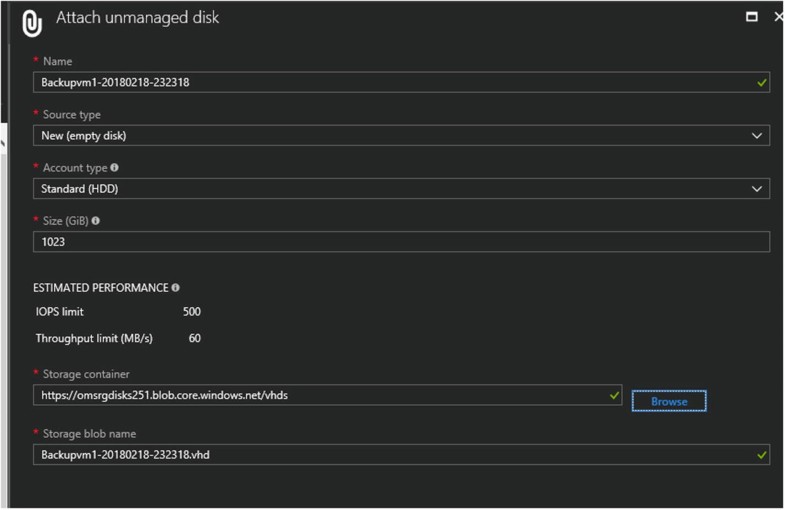Click the Estimated Performance info icon
This screenshot has height=510, width=785.
click(x=176, y=288)
